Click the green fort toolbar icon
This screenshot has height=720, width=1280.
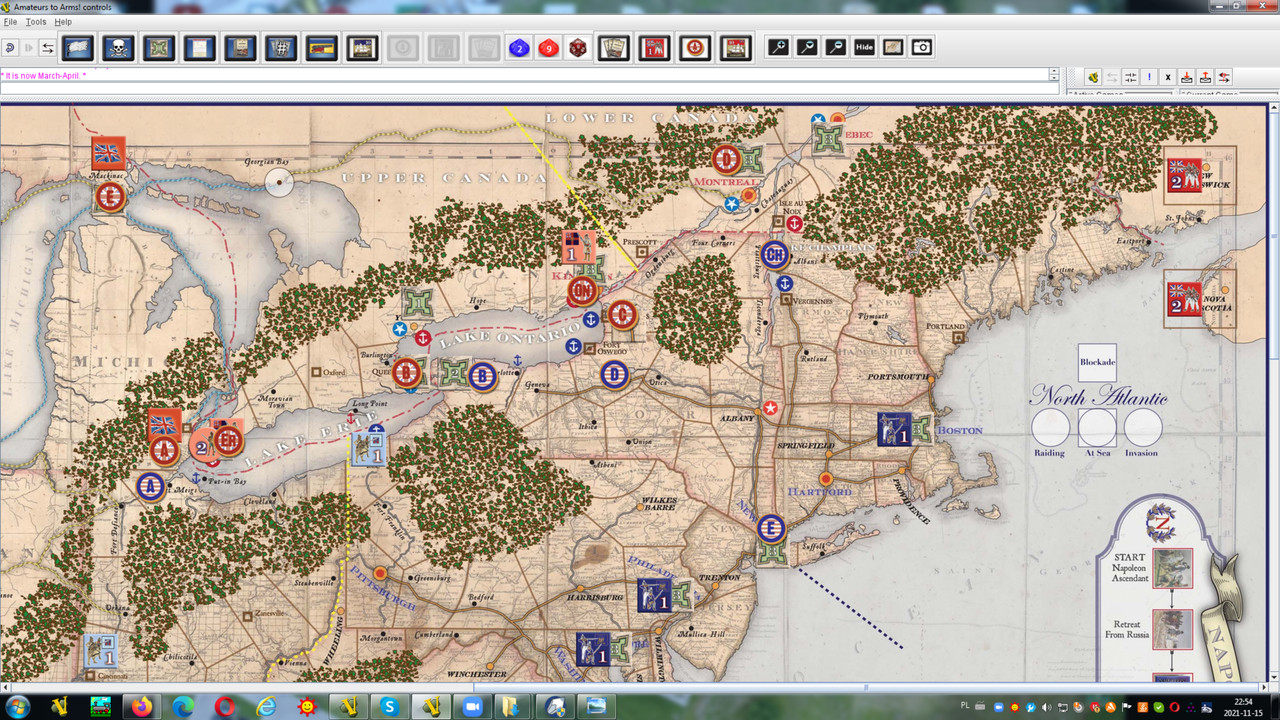coord(159,47)
